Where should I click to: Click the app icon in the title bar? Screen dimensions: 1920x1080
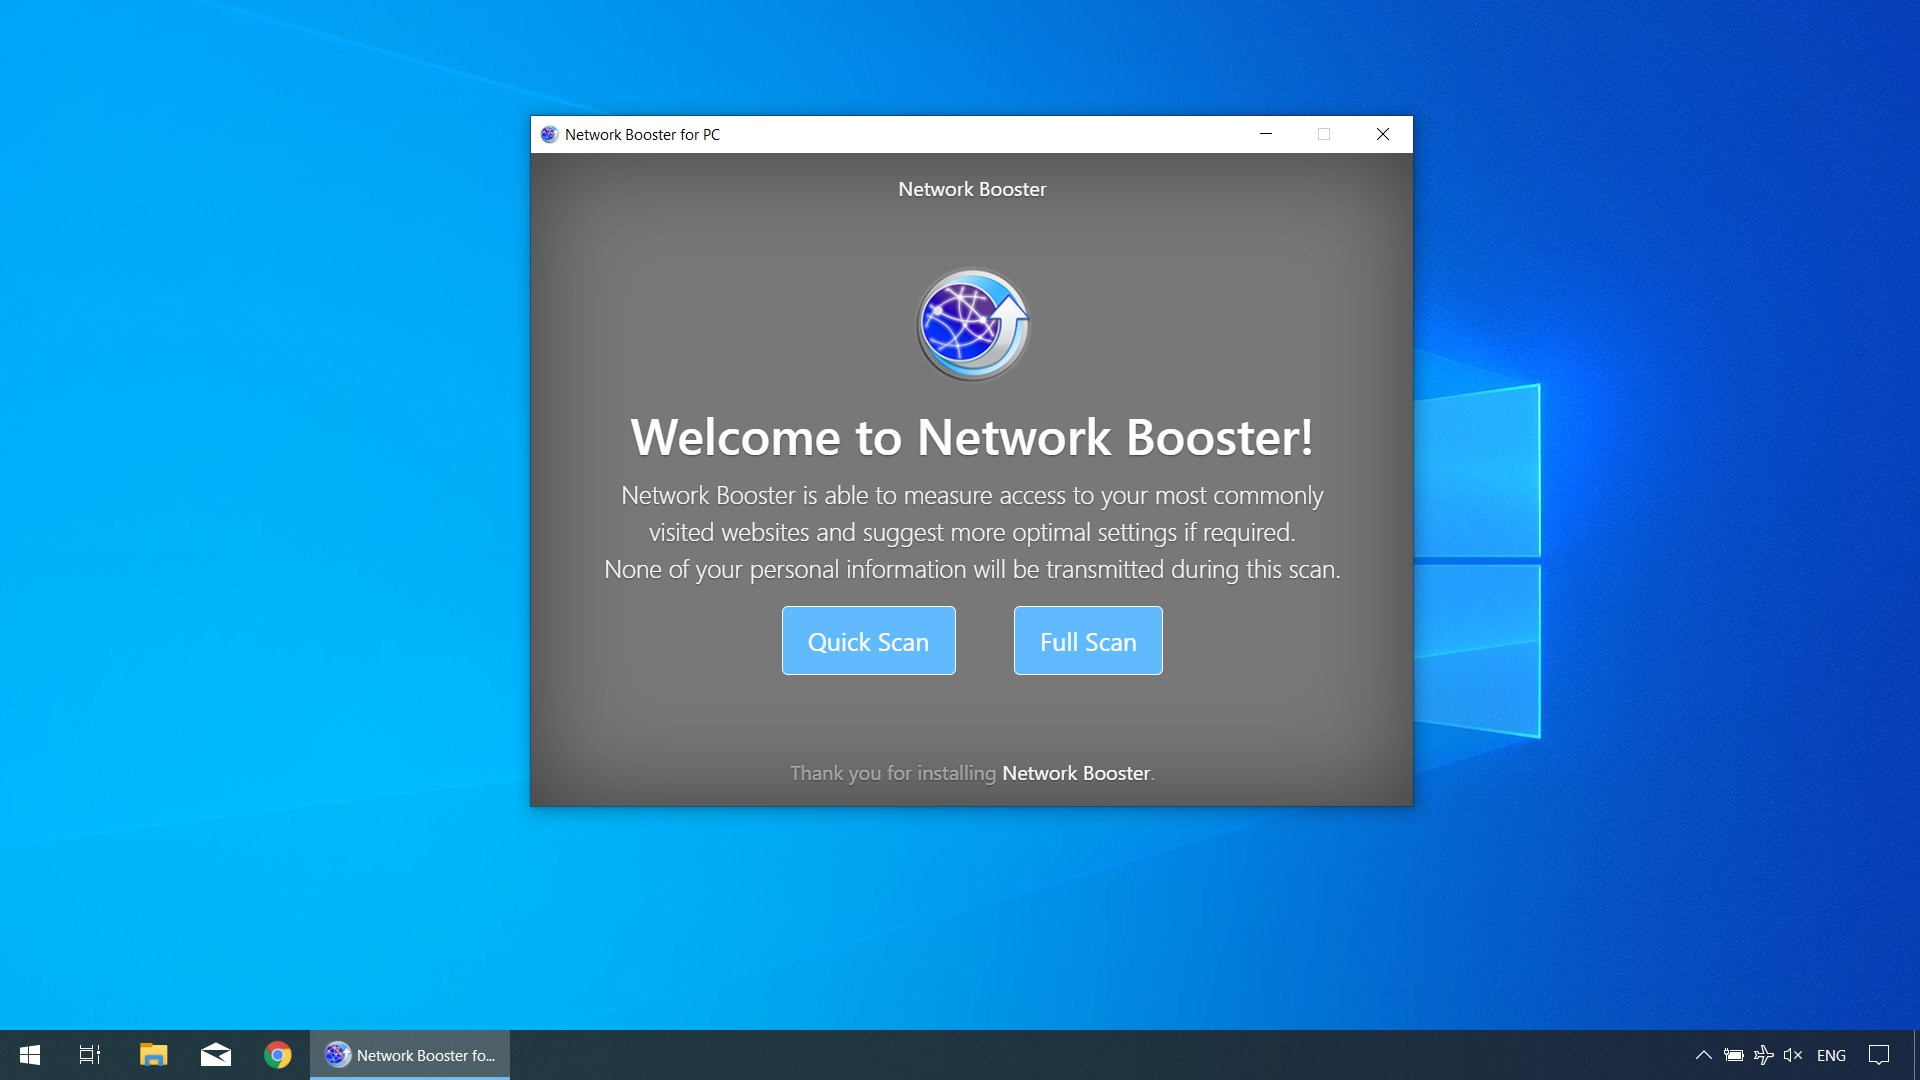tap(548, 134)
